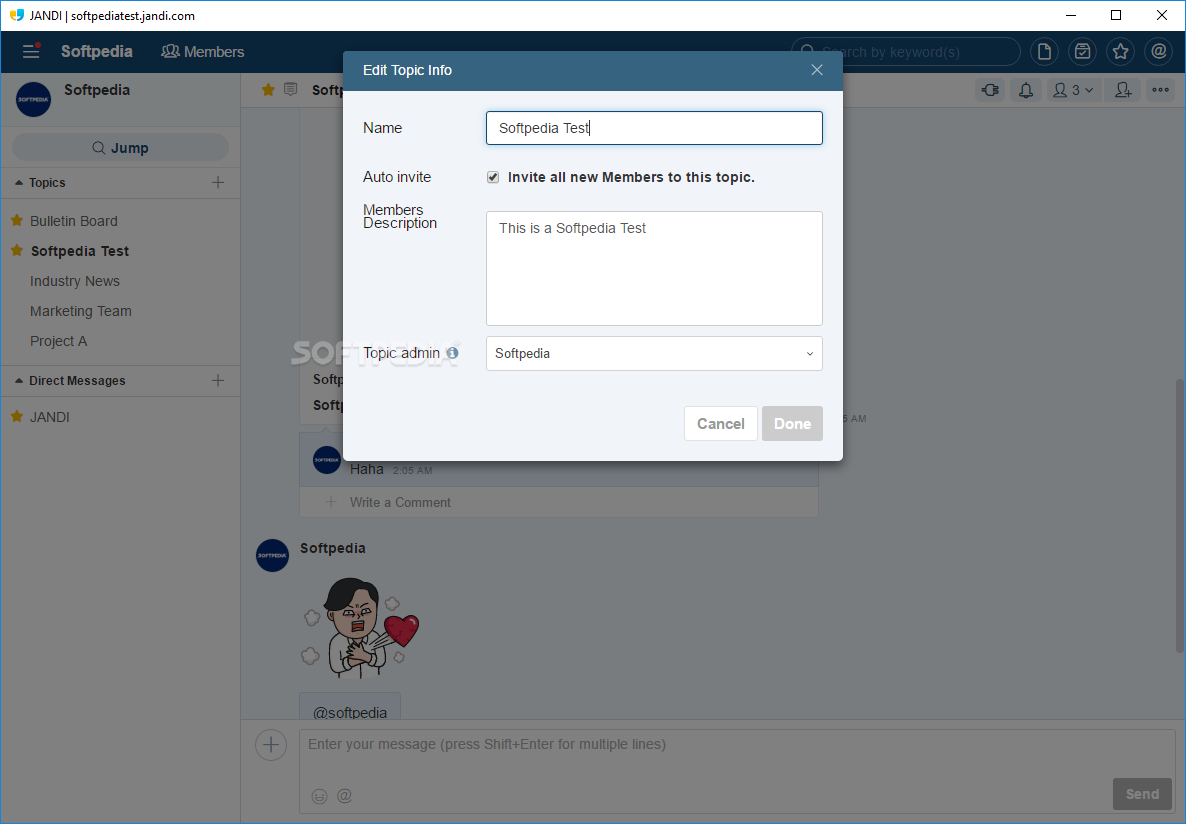Click the Softpedia sender name above the sticker
Image resolution: width=1186 pixels, height=824 pixels.
coord(333,548)
